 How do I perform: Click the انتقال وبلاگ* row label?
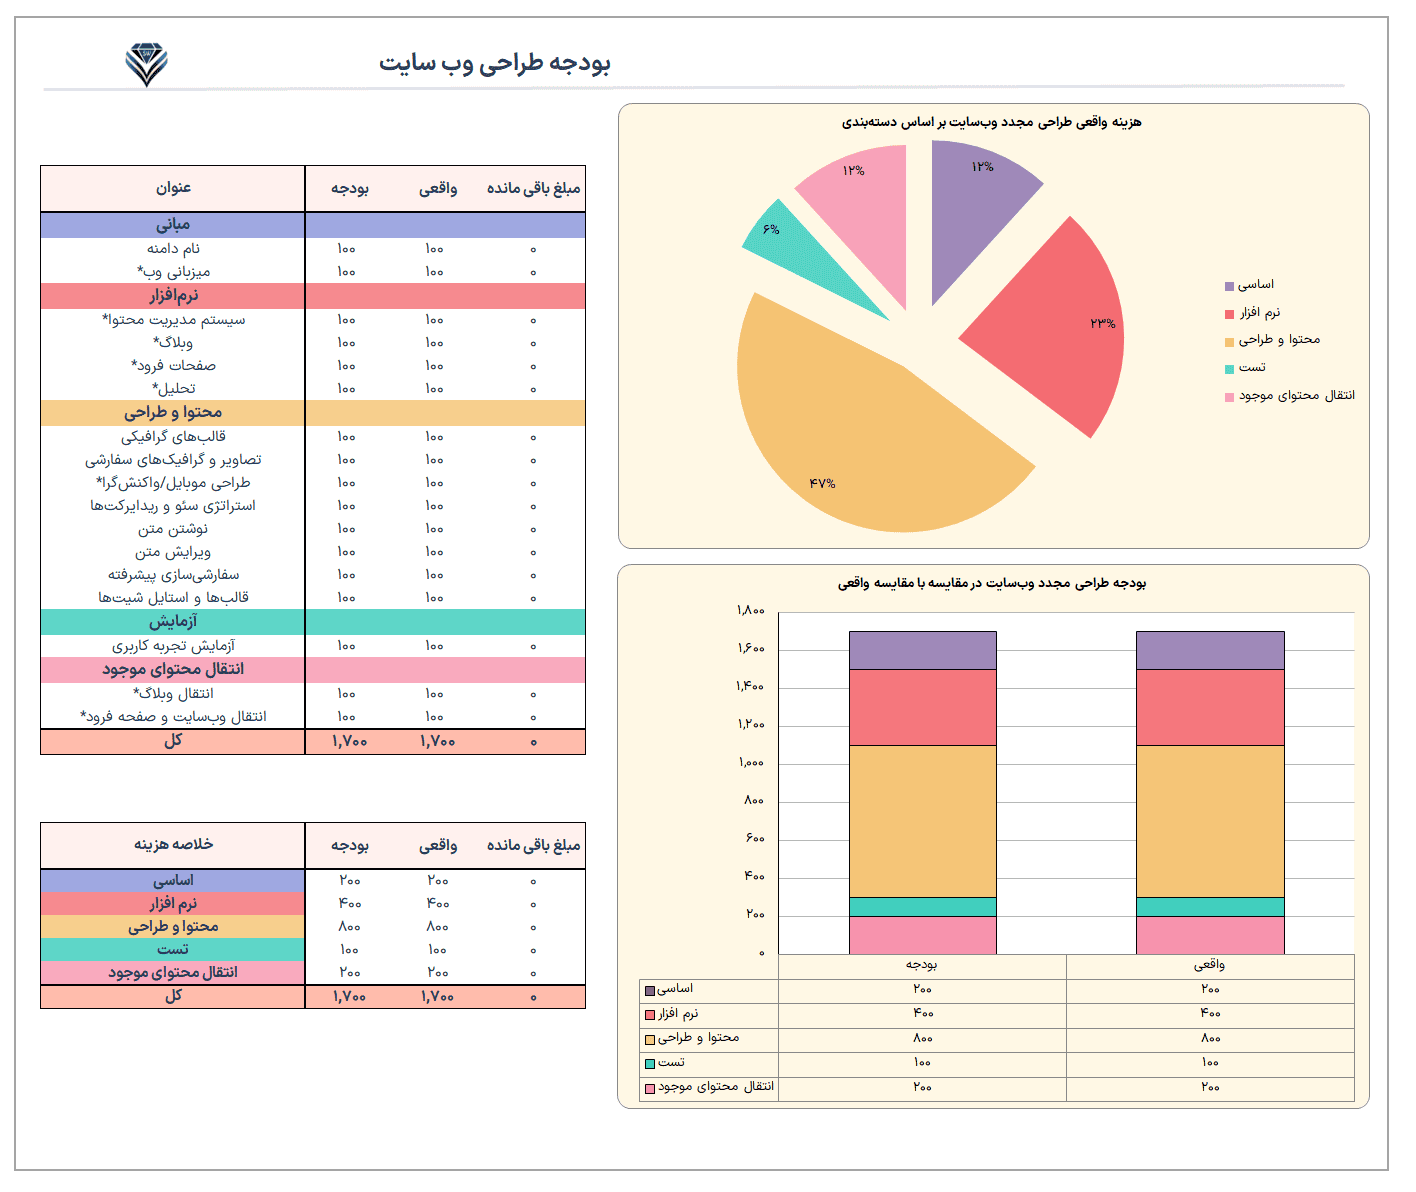pyautogui.click(x=173, y=693)
